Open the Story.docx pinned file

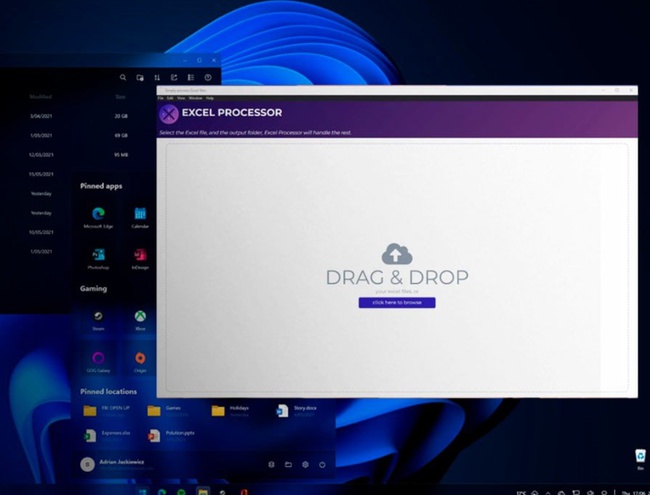click(x=297, y=410)
